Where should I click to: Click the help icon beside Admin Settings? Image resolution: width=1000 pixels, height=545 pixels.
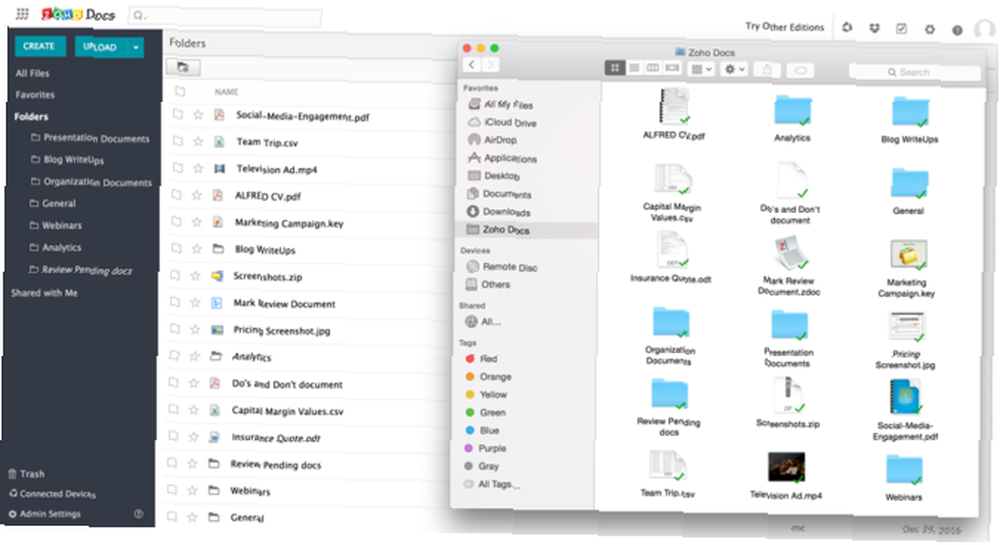(138, 514)
